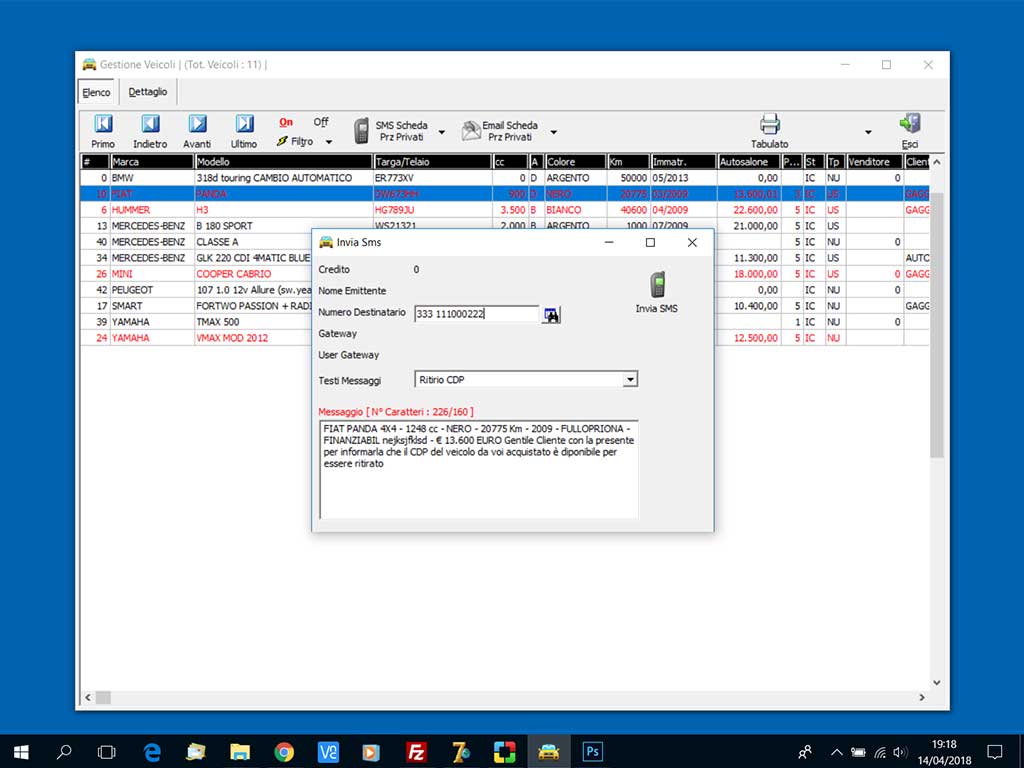Screen dimensions: 1024x768
Task: Launch Microsoft Edge from taskbar
Action: click(x=152, y=752)
